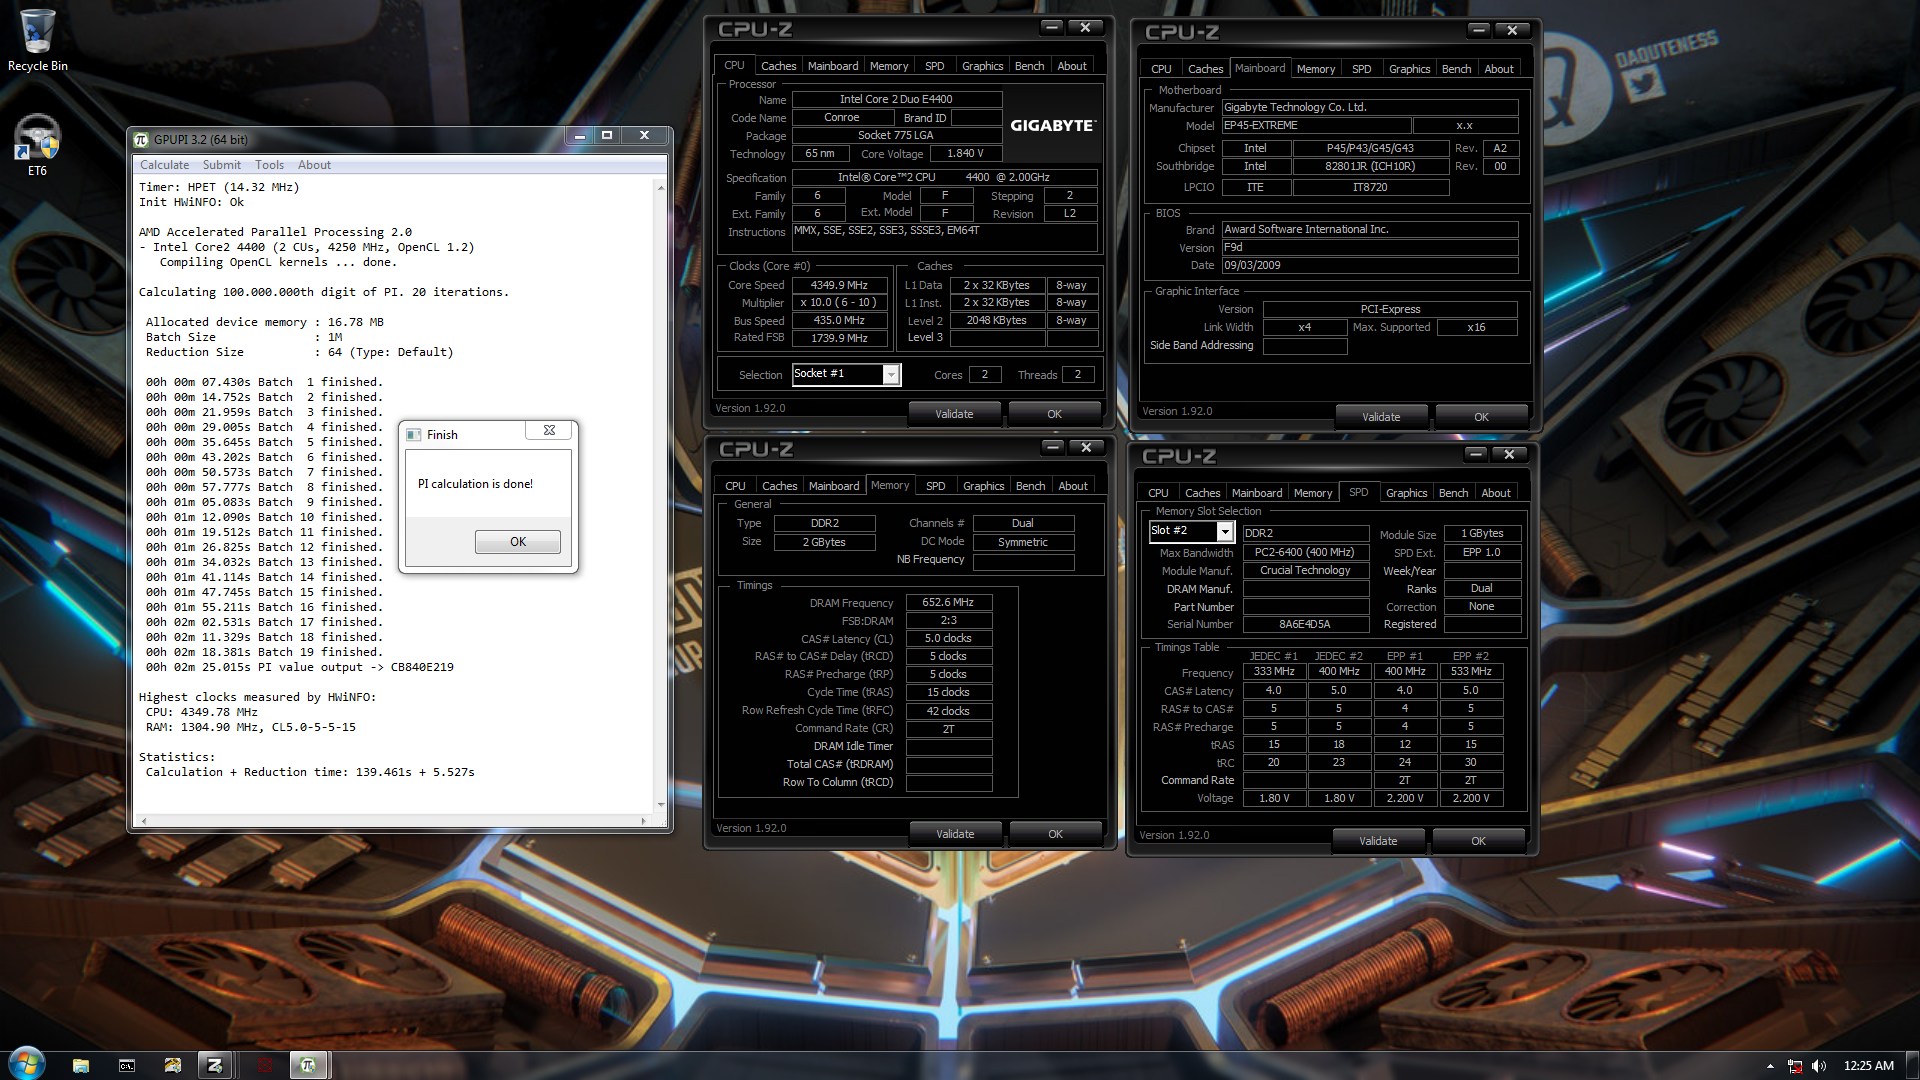The image size is (1920, 1080).
Task: Click the GPUPI taskbar icon
Action: [308, 1065]
